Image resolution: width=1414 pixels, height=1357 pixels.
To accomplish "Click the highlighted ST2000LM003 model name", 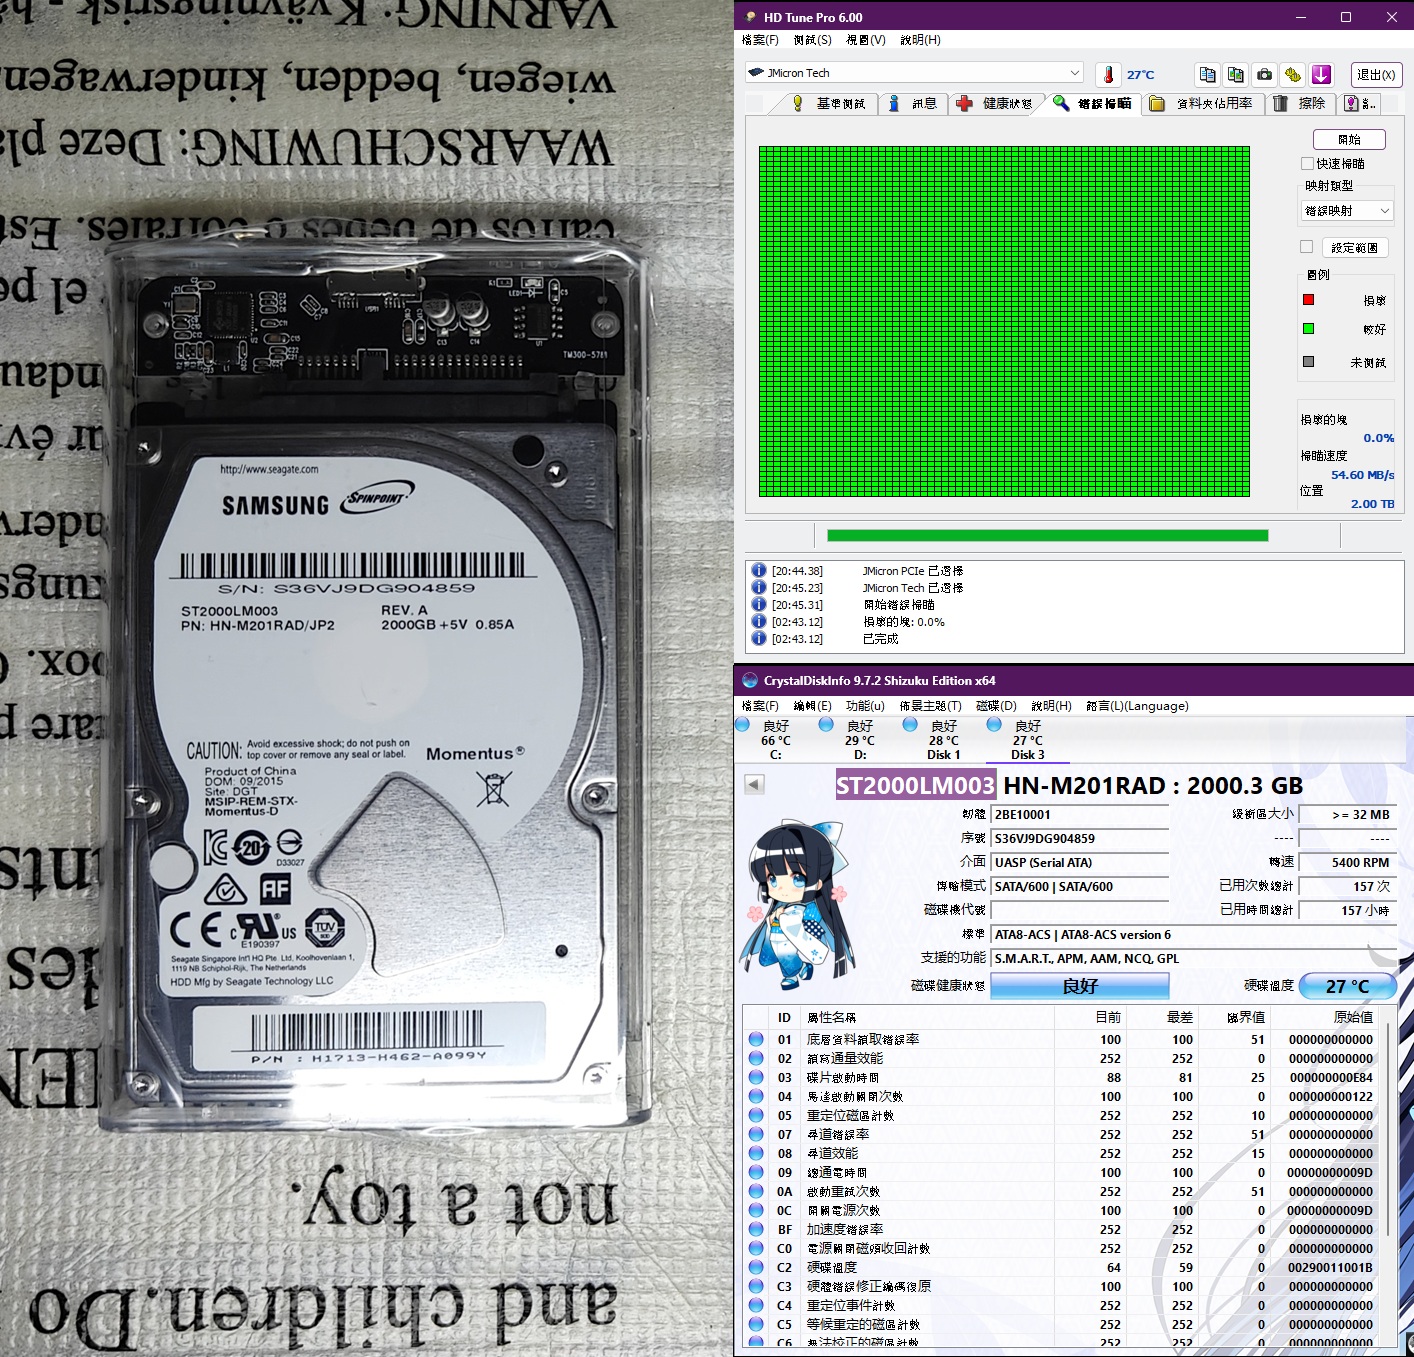I will pyautogui.click(x=915, y=786).
